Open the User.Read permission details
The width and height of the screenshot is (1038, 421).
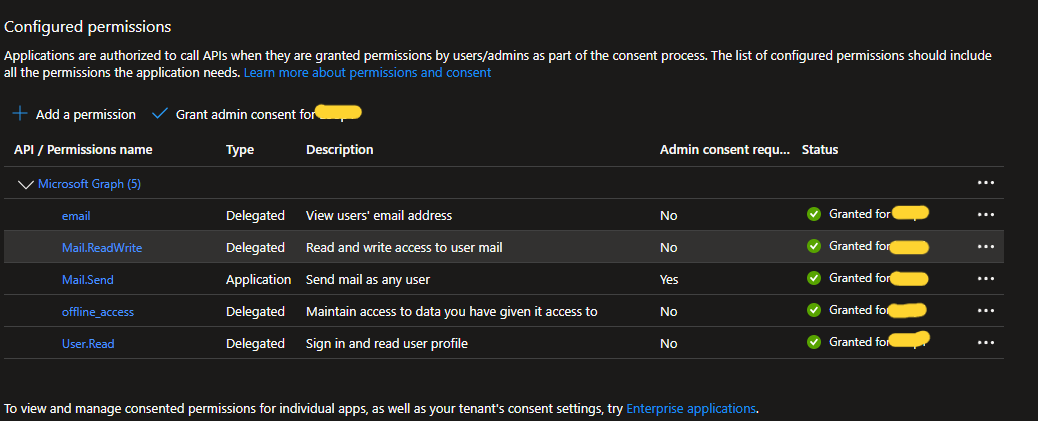coord(87,343)
